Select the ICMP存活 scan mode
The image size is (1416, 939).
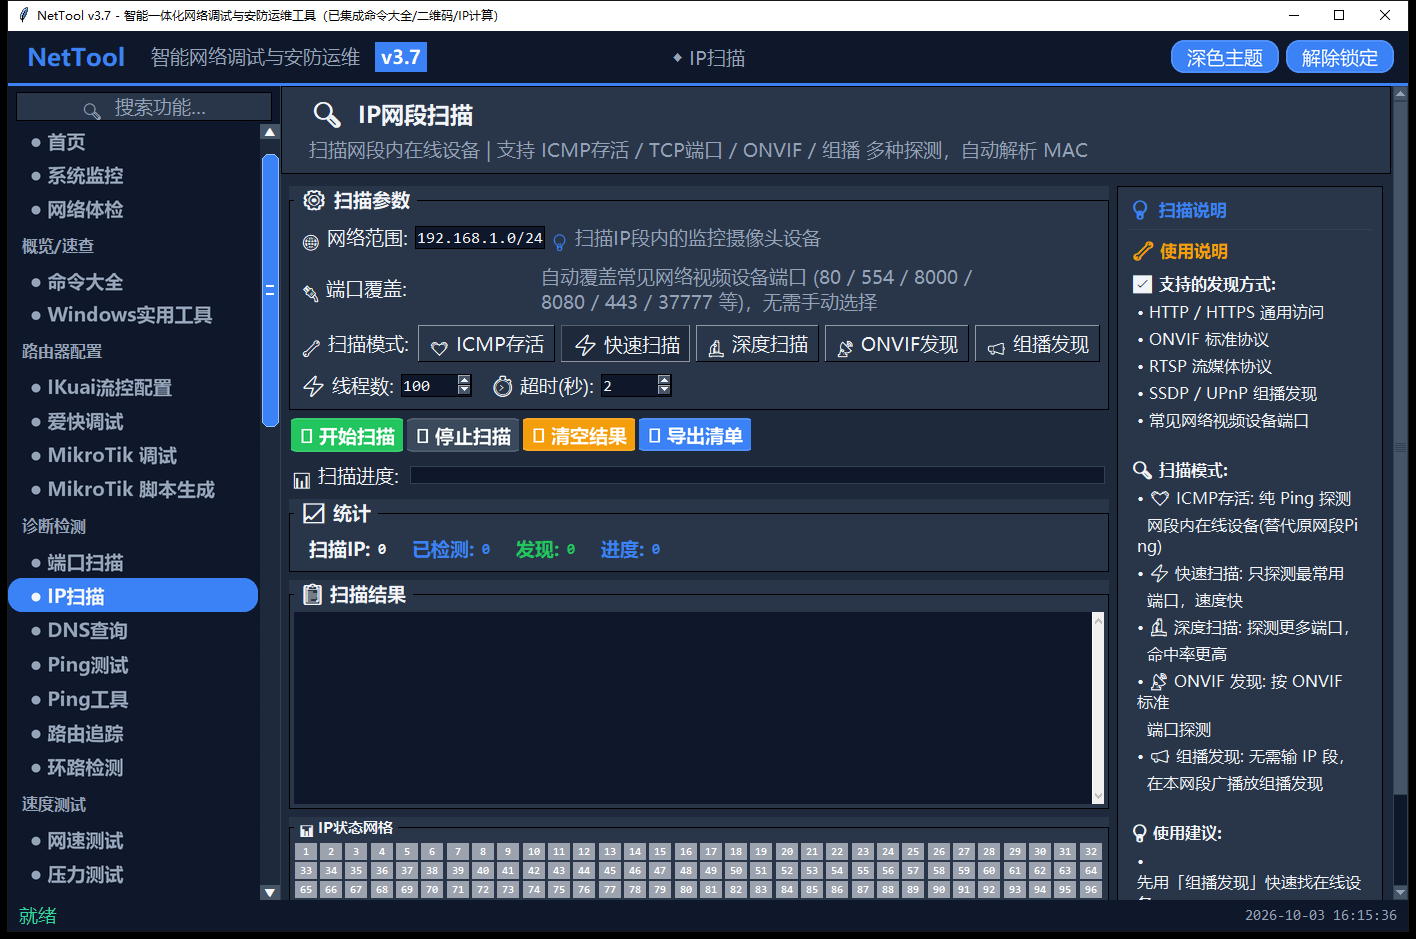tap(486, 344)
